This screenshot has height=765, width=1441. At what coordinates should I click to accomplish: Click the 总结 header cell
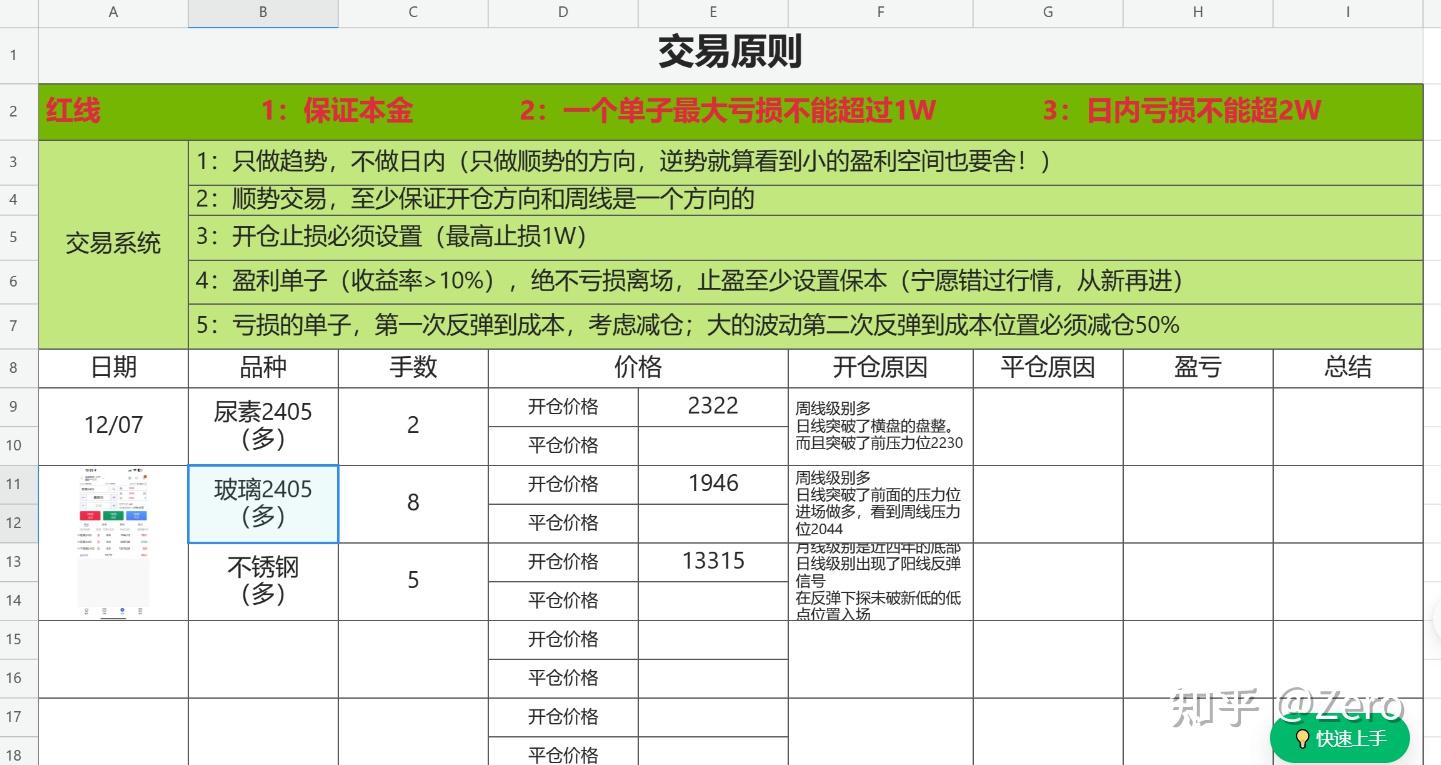[x=1348, y=368]
